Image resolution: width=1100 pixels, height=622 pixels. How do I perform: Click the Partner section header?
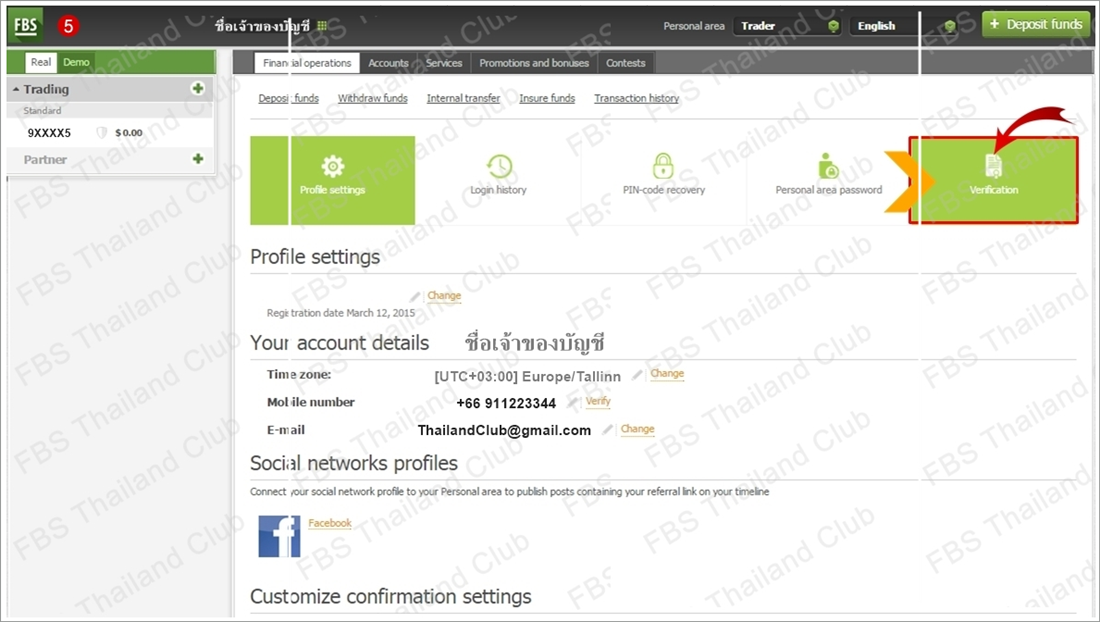(111, 159)
